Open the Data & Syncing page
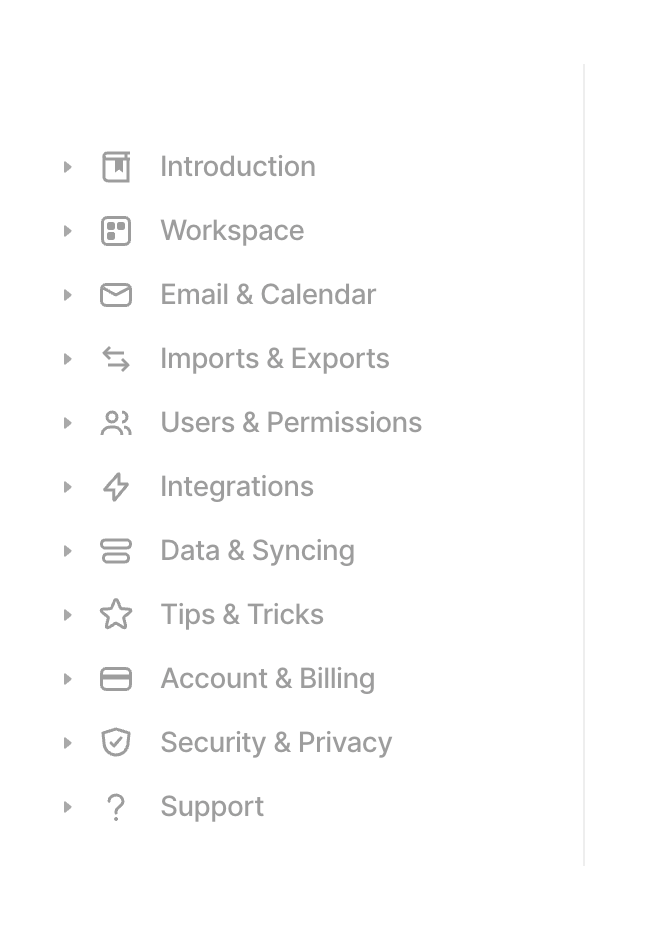Screen dimensions: 649x930 click(257, 550)
